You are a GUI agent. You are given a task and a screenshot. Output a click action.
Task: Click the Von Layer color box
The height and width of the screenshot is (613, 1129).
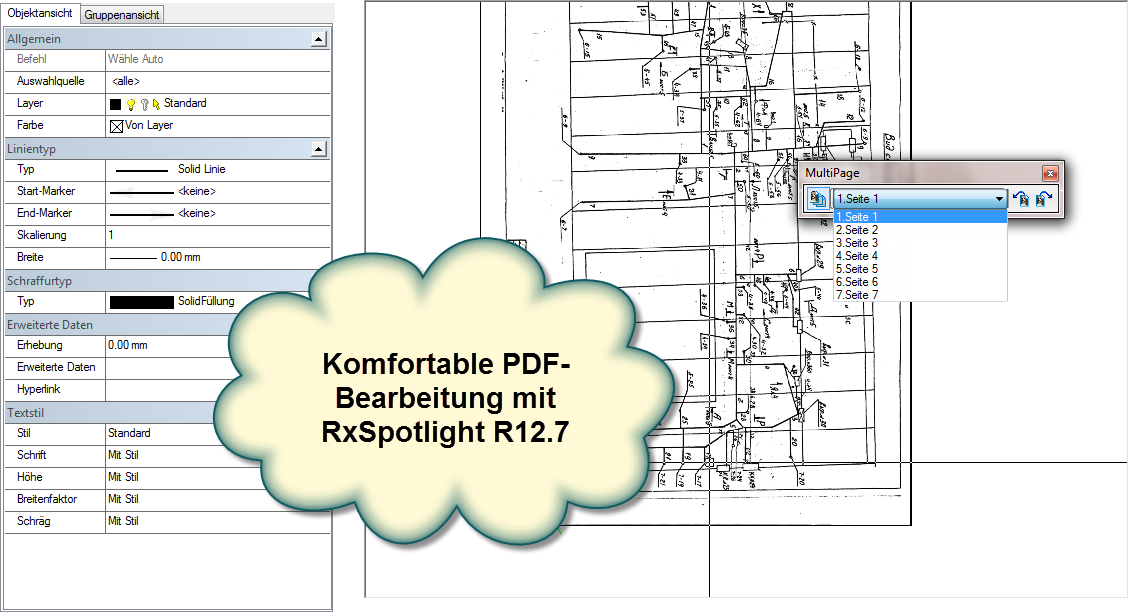116,126
